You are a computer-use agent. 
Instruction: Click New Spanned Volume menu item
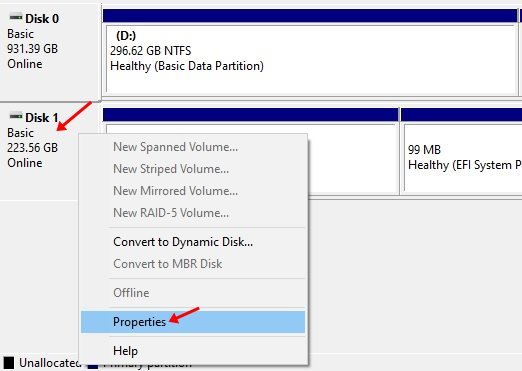click(x=193, y=147)
